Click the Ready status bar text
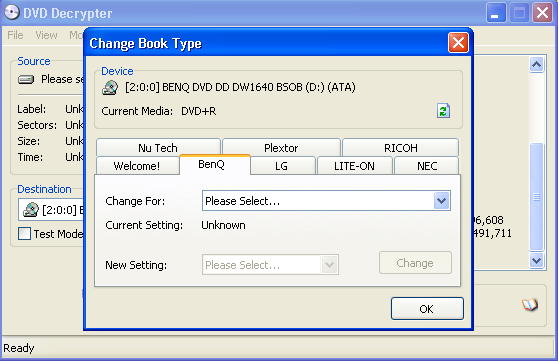Viewport: 558px width, 361px height. coord(19,348)
